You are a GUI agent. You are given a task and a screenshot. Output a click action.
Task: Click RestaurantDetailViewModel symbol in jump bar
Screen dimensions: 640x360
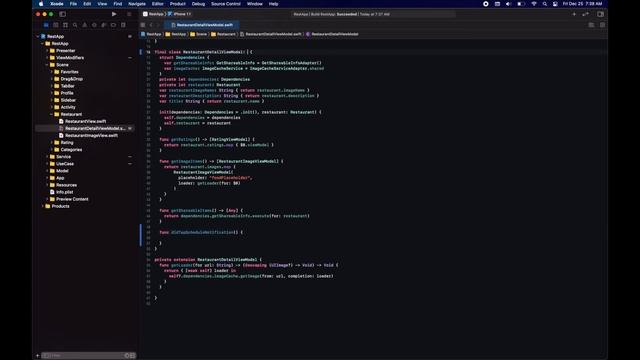[x=332, y=34]
